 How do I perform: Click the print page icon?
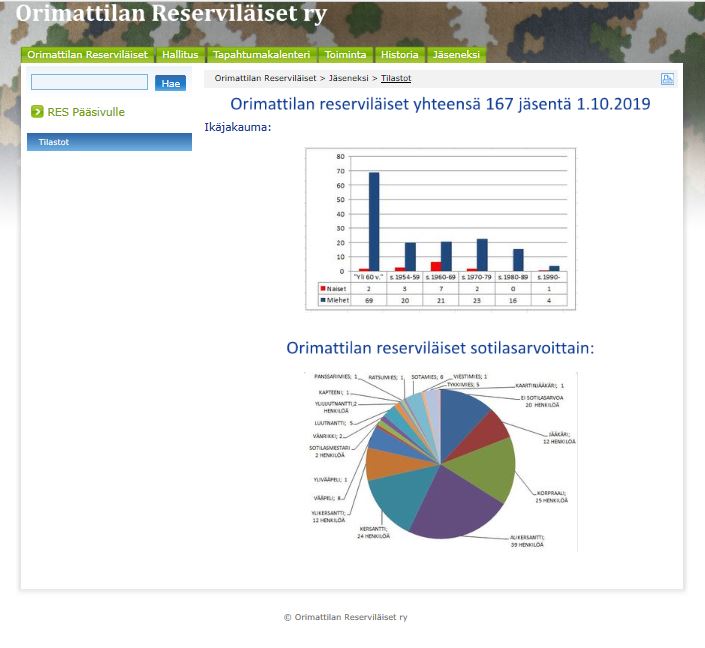[x=667, y=79]
